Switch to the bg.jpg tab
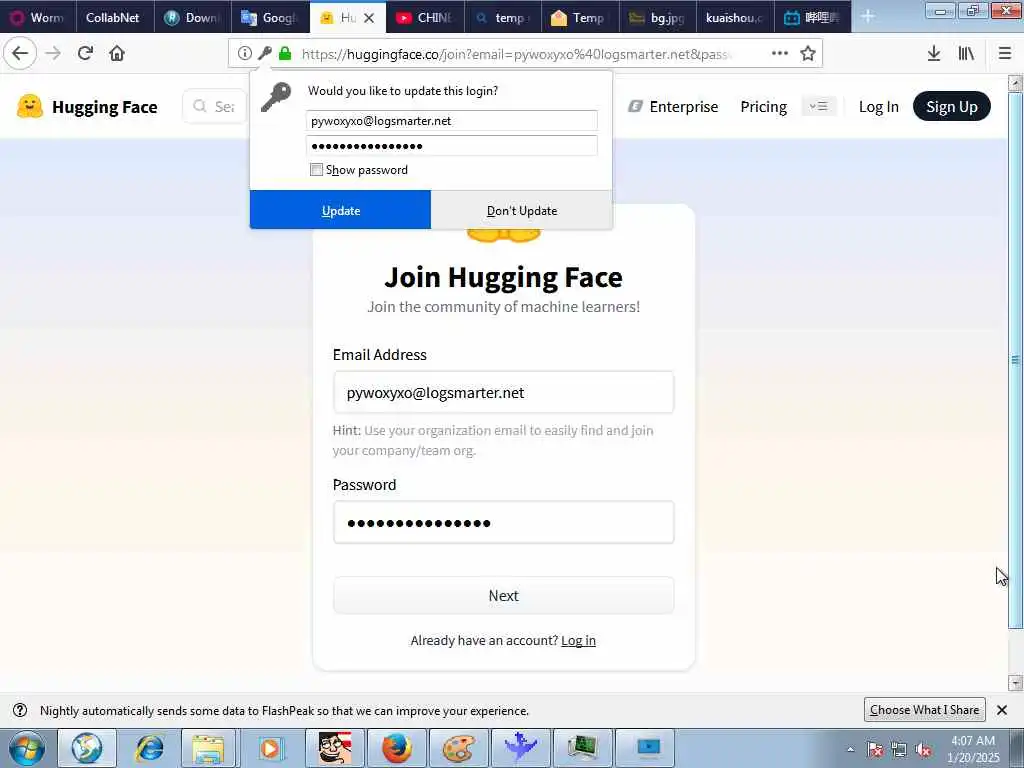 (658, 18)
